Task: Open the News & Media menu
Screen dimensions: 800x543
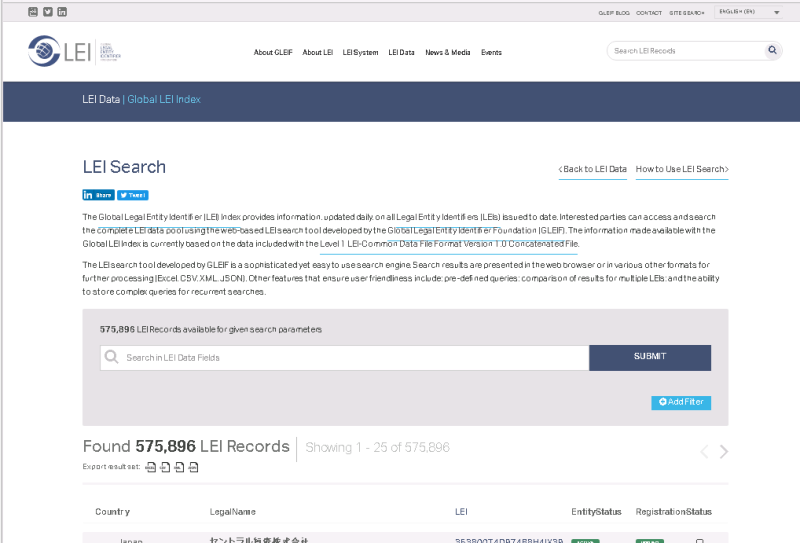Action: click(447, 52)
